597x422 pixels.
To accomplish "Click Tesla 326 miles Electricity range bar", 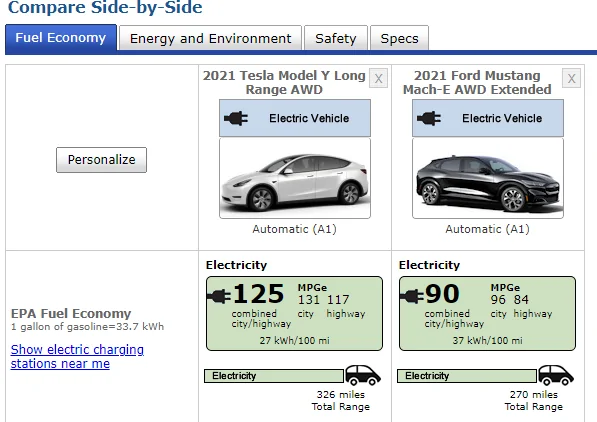I will pos(274,376).
